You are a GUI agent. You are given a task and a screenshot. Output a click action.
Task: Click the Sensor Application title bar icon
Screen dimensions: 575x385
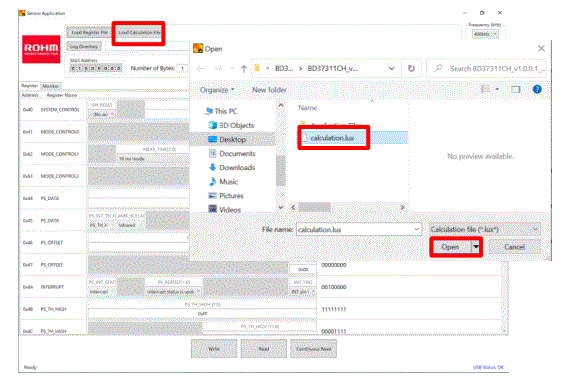pos(22,13)
